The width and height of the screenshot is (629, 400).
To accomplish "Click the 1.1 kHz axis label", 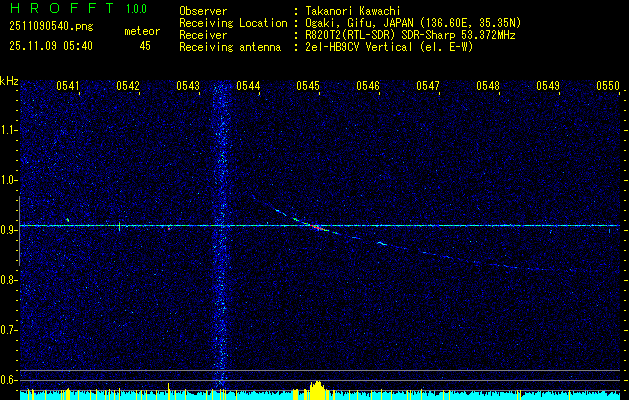I will click(8, 130).
